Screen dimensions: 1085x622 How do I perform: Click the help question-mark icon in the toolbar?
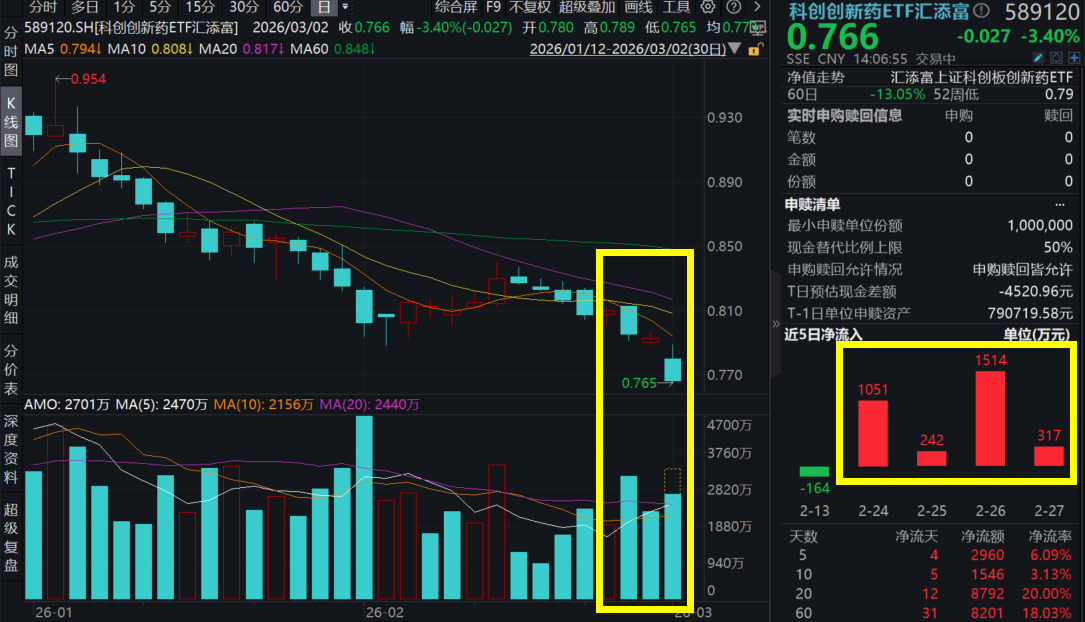point(731,9)
